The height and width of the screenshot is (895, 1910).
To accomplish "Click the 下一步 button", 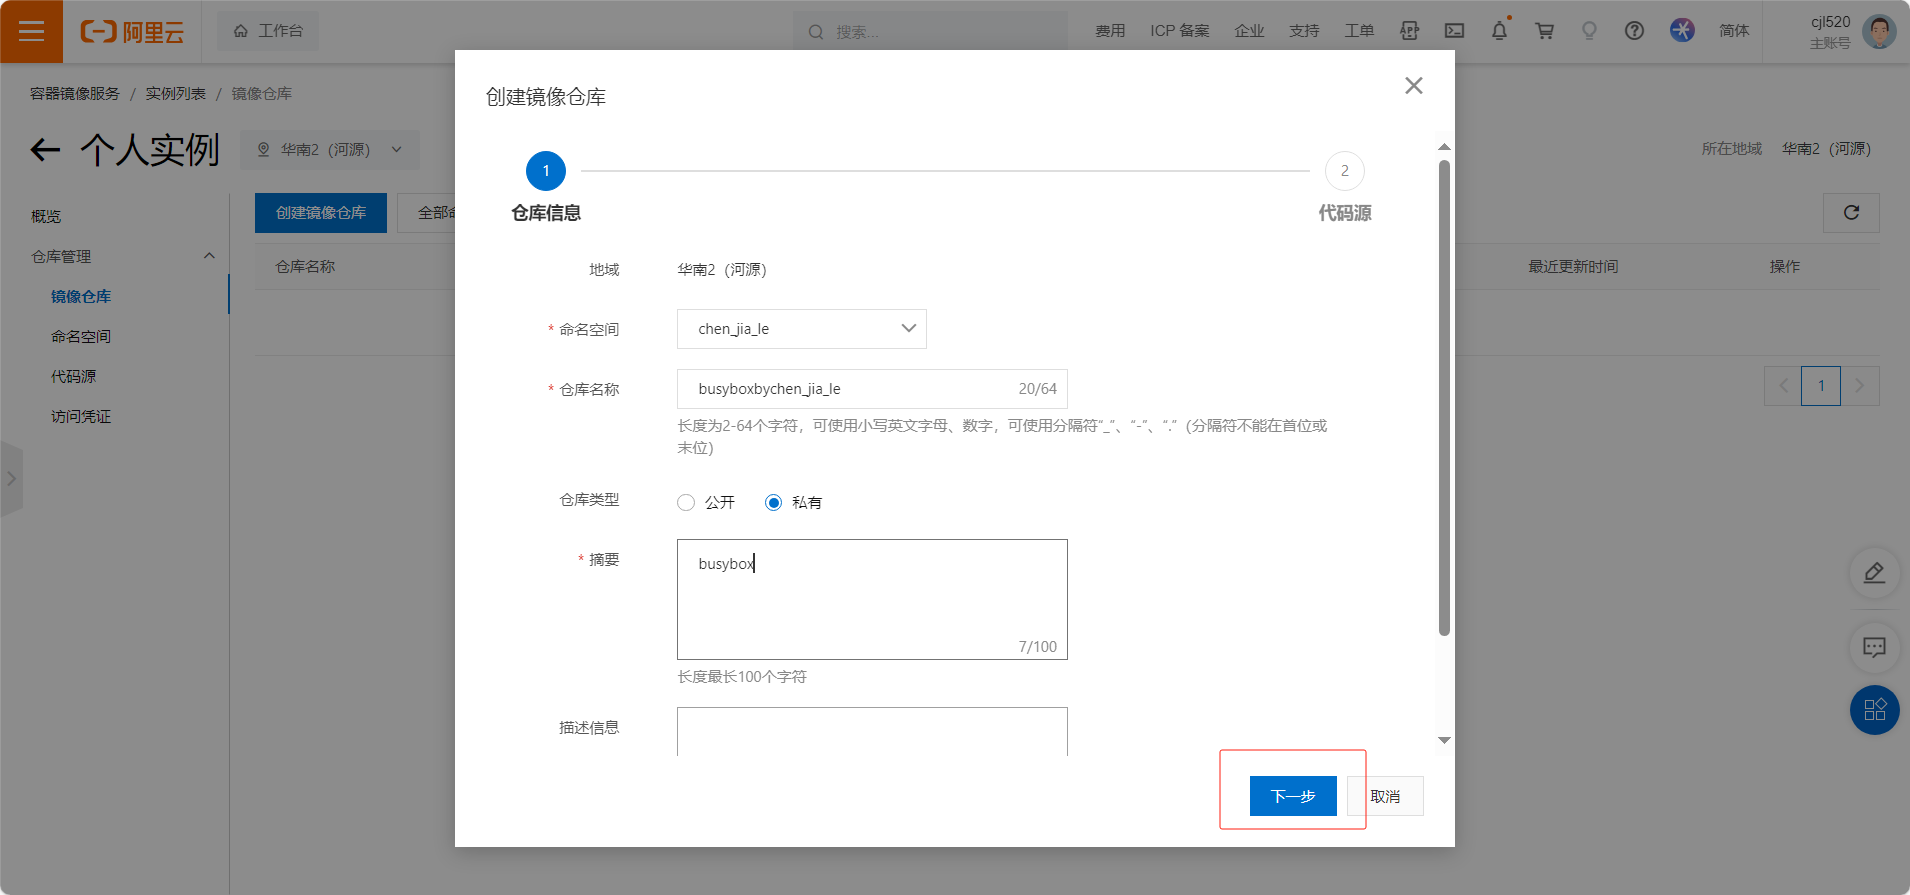I will (x=1293, y=796).
